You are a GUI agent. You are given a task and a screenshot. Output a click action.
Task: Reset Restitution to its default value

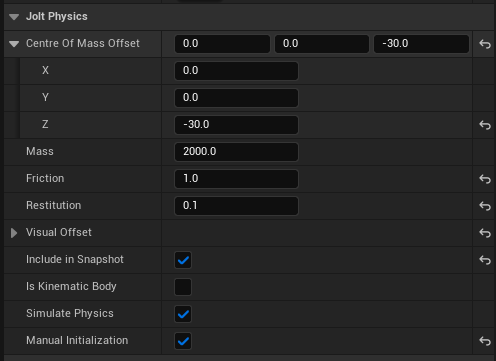tap(485, 206)
